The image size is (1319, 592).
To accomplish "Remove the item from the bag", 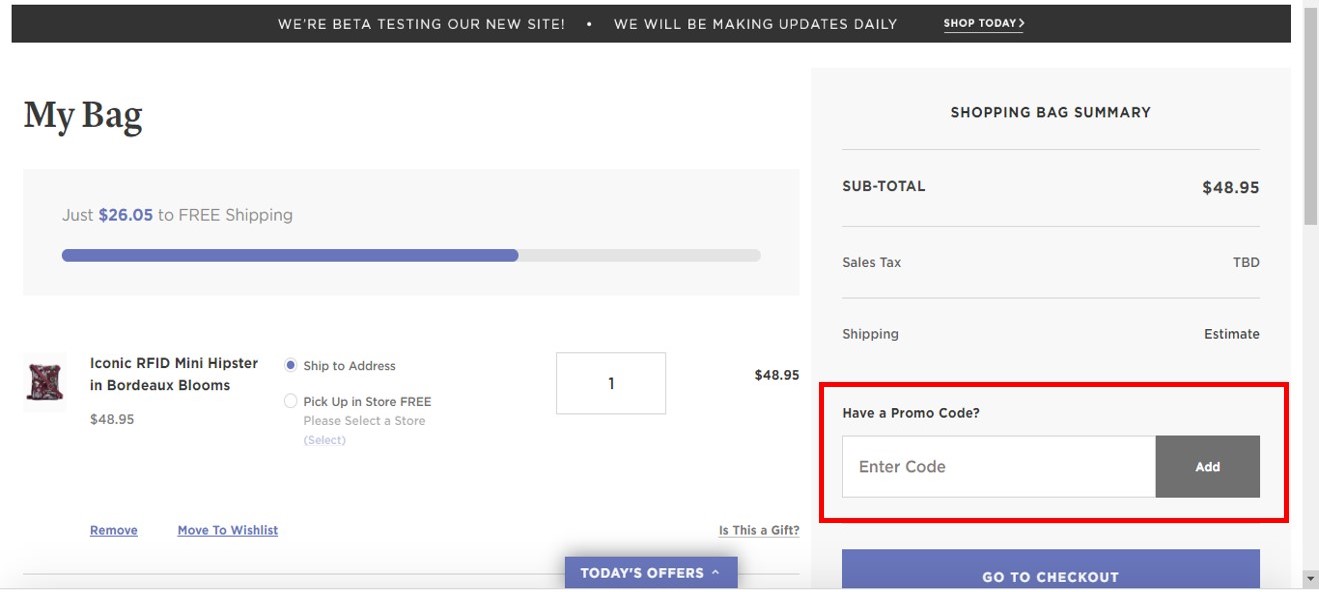I will 114,530.
